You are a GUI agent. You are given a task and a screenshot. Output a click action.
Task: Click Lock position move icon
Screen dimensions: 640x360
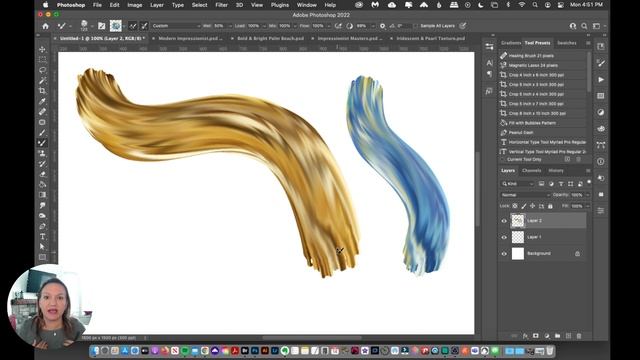(x=532, y=206)
